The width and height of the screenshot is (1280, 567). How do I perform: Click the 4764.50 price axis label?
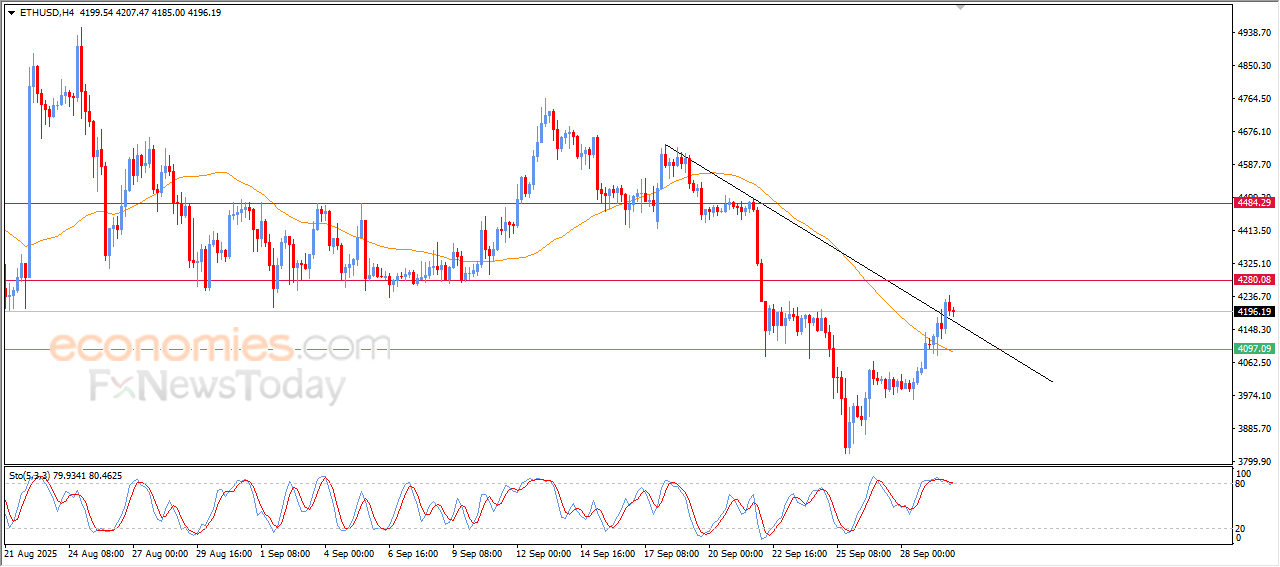pos(1256,99)
